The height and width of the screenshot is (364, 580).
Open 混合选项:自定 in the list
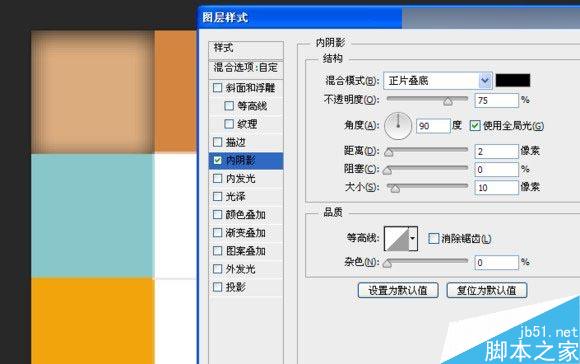(246, 68)
